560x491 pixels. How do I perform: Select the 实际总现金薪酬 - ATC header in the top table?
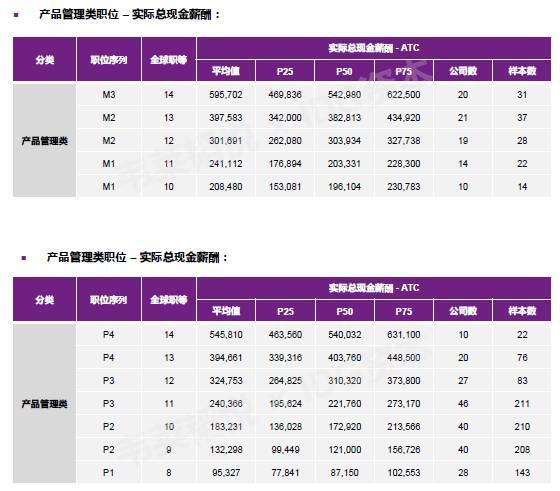[374, 48]
